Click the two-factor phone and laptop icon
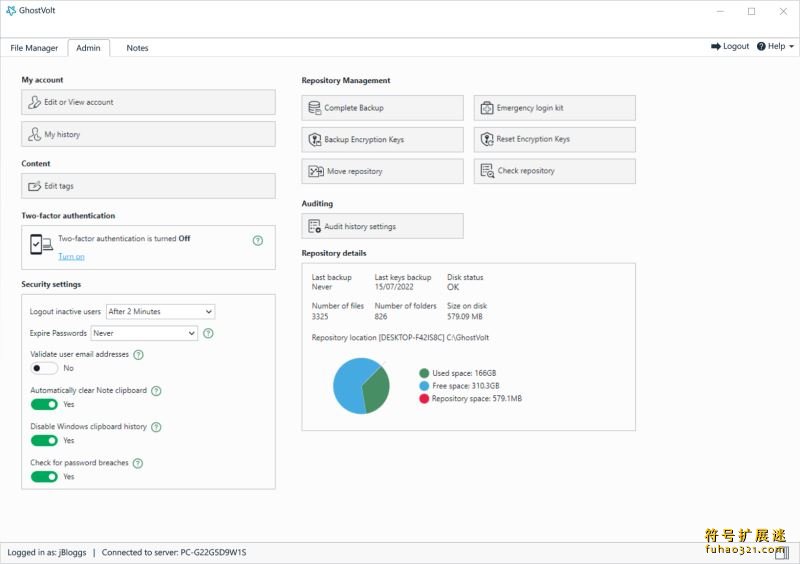 41,244
